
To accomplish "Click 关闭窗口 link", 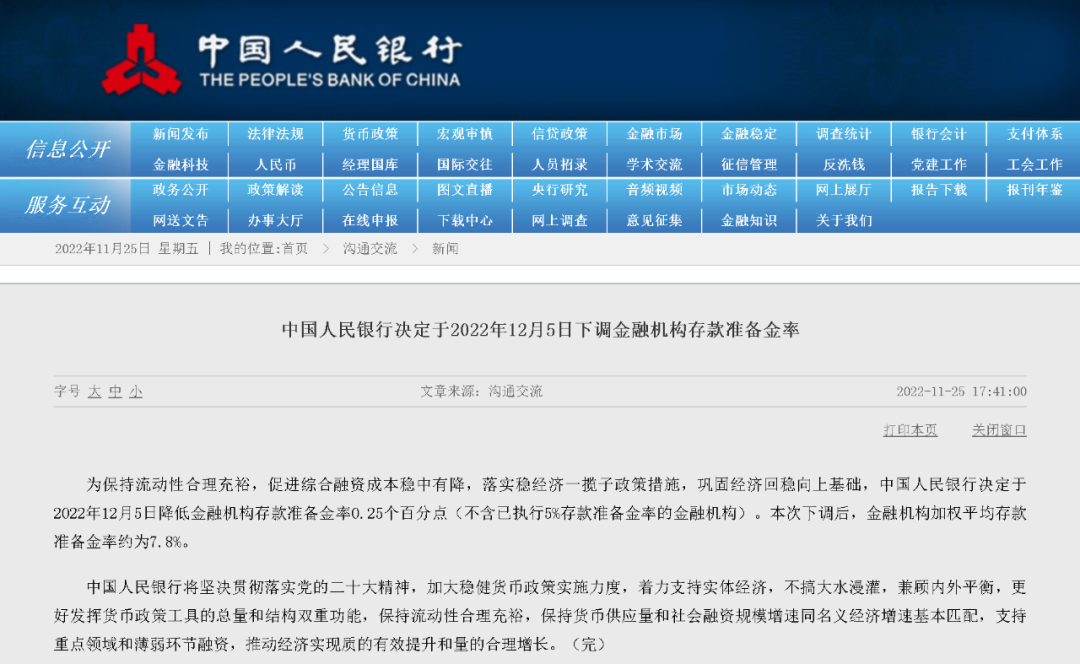I will tap(999, 430).
